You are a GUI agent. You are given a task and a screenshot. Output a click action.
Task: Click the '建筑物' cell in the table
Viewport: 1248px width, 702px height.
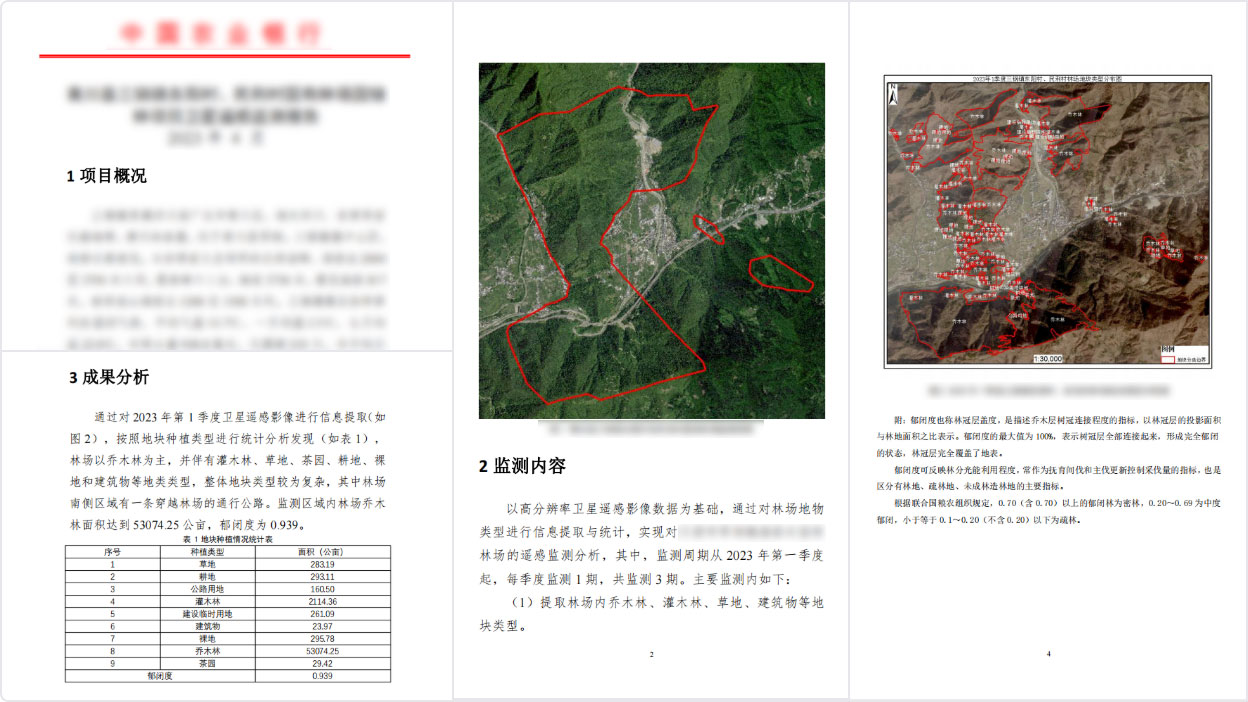click(208, 626)
